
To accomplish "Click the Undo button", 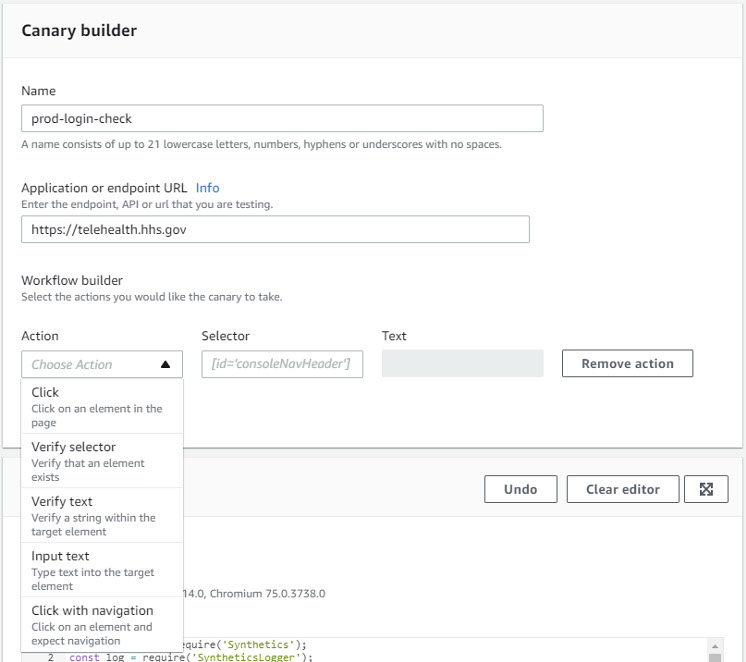I will point(520,489).
